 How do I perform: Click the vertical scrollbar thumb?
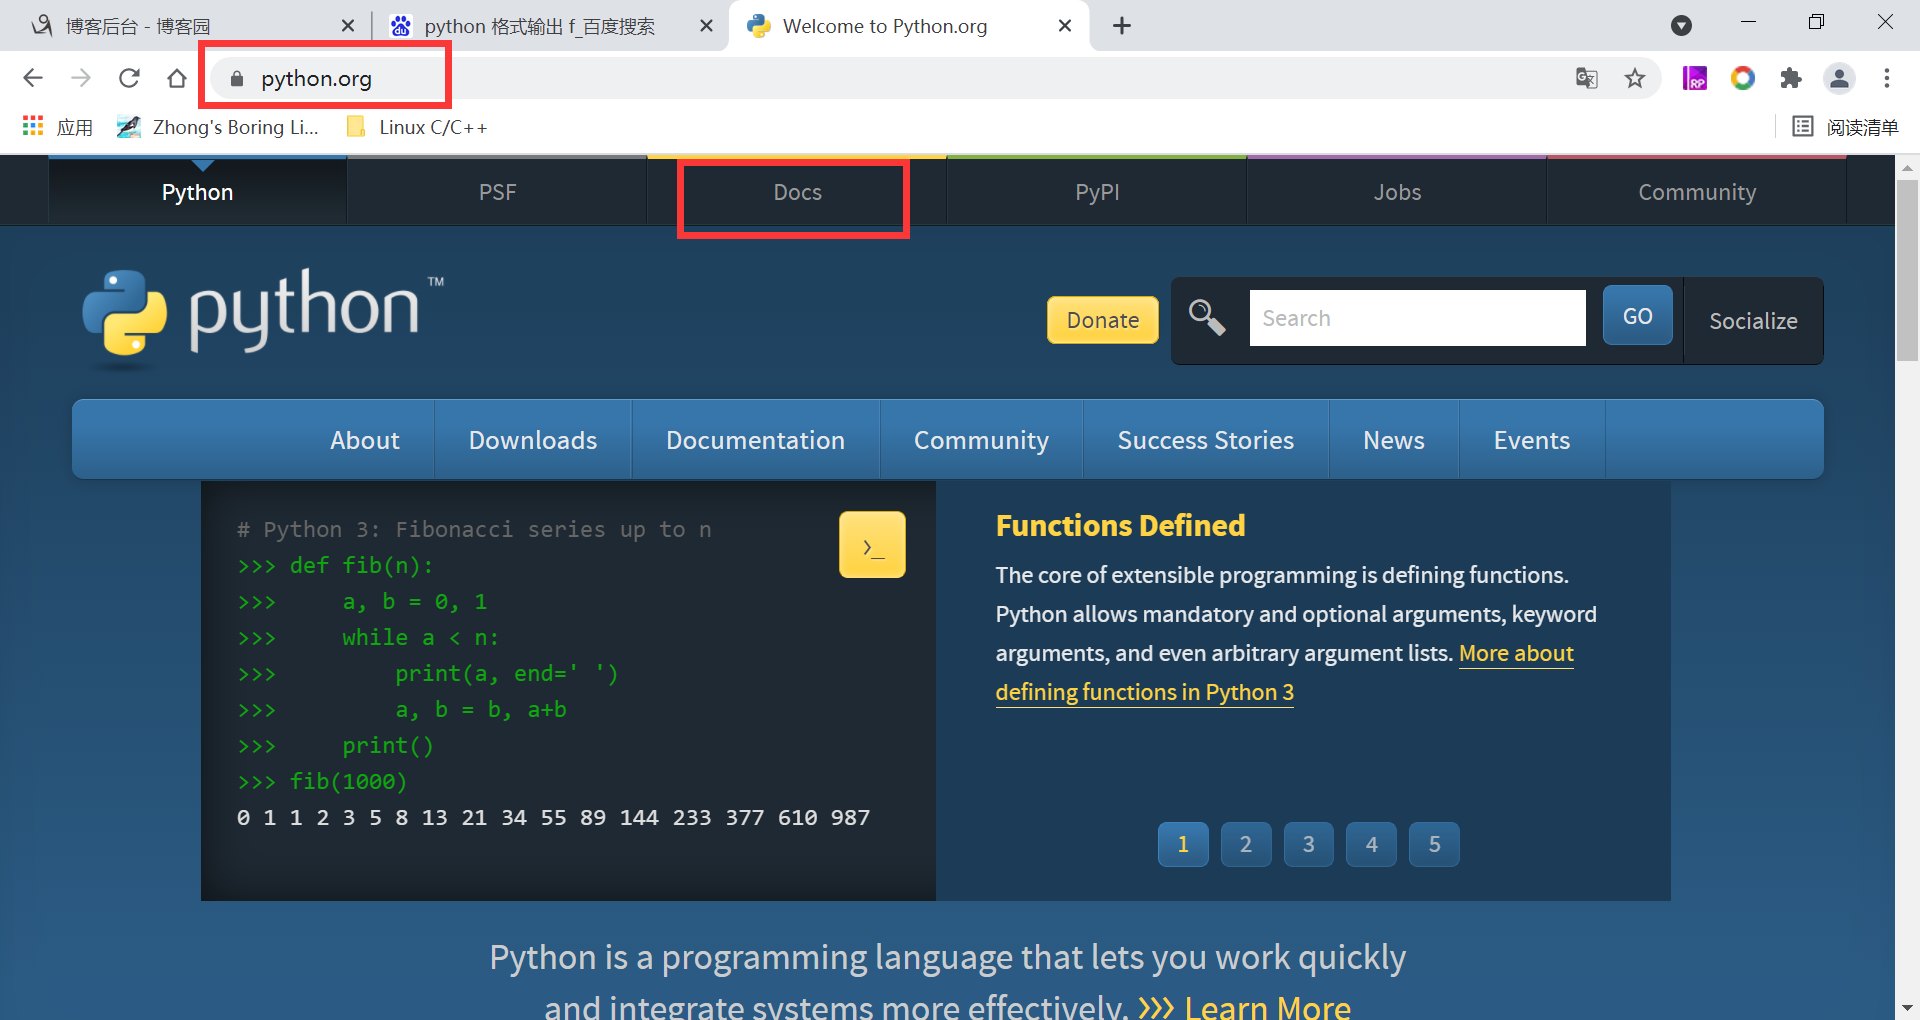[1907, 269]
